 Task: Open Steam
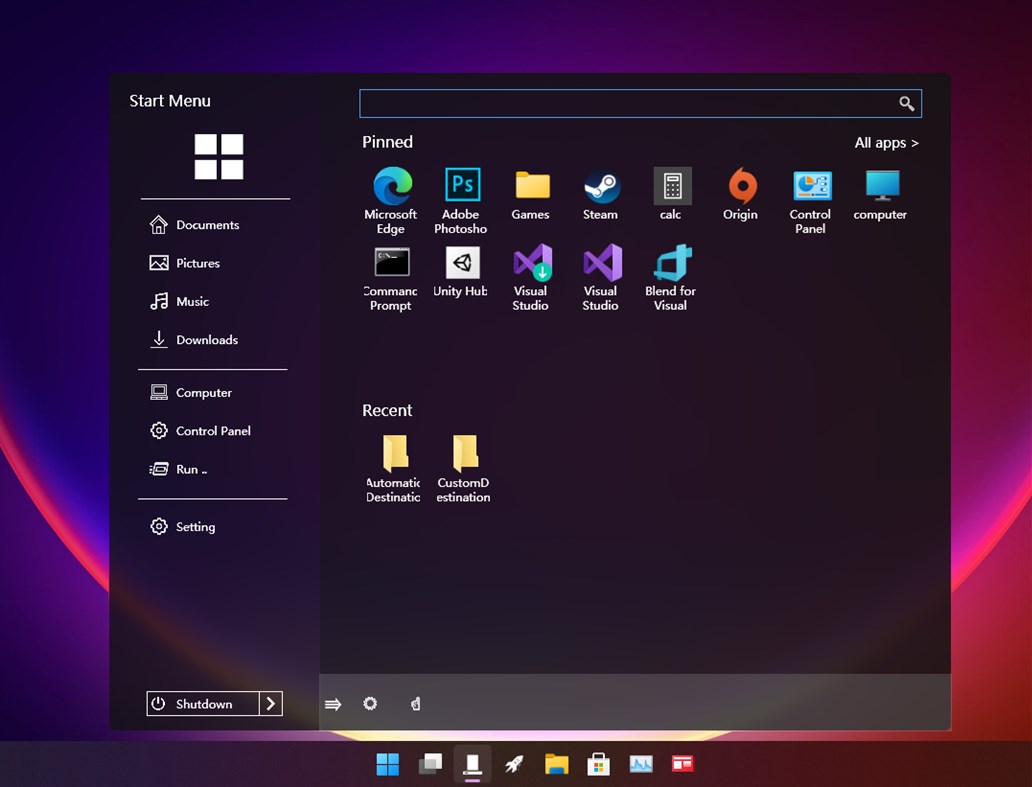601,185
